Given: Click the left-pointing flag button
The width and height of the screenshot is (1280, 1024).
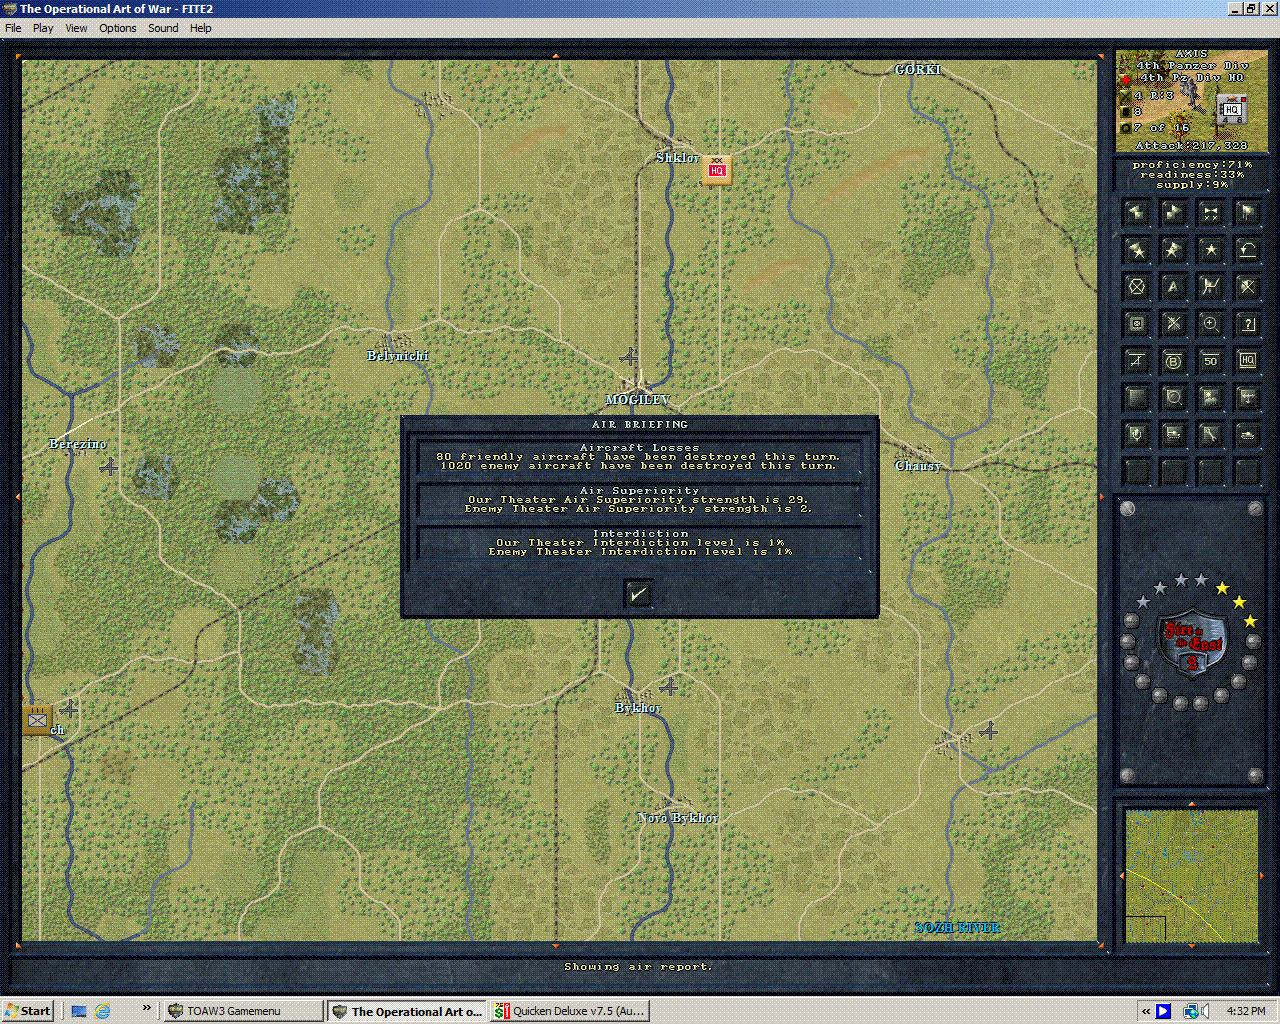Looking at the screenshot, I should pyautogui.click(x=1136, y=212).
